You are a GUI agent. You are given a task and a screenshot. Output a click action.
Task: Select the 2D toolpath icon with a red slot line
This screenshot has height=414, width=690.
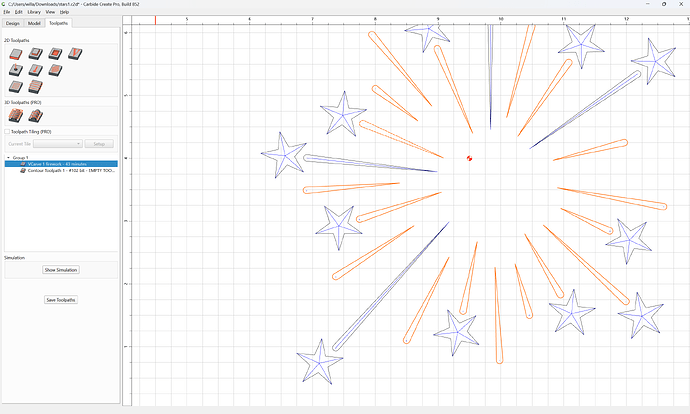(35, 70)
